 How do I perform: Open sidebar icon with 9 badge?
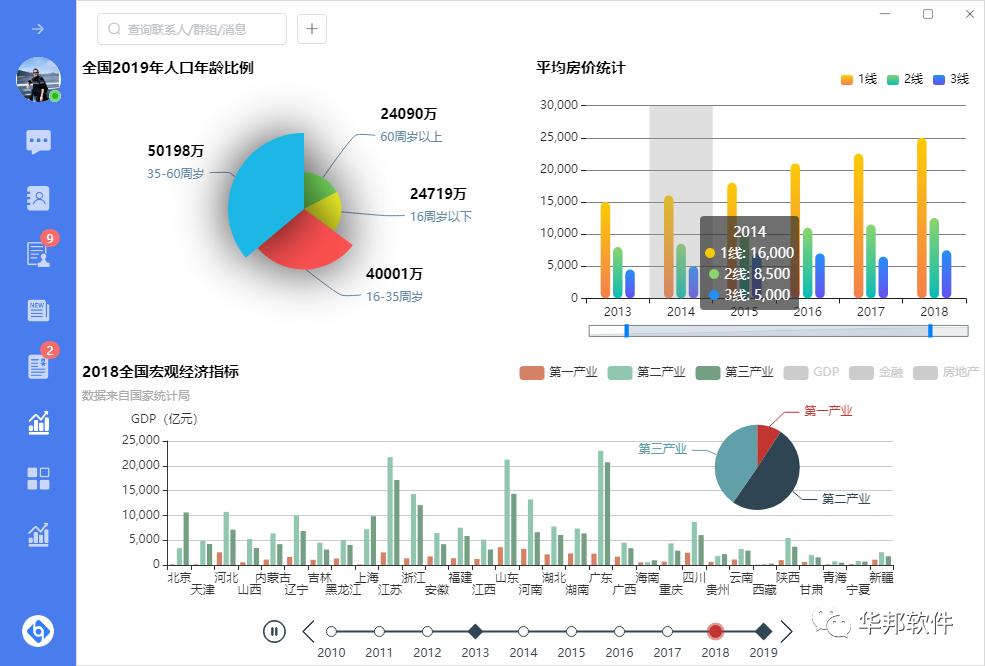(x=38, y=254)
